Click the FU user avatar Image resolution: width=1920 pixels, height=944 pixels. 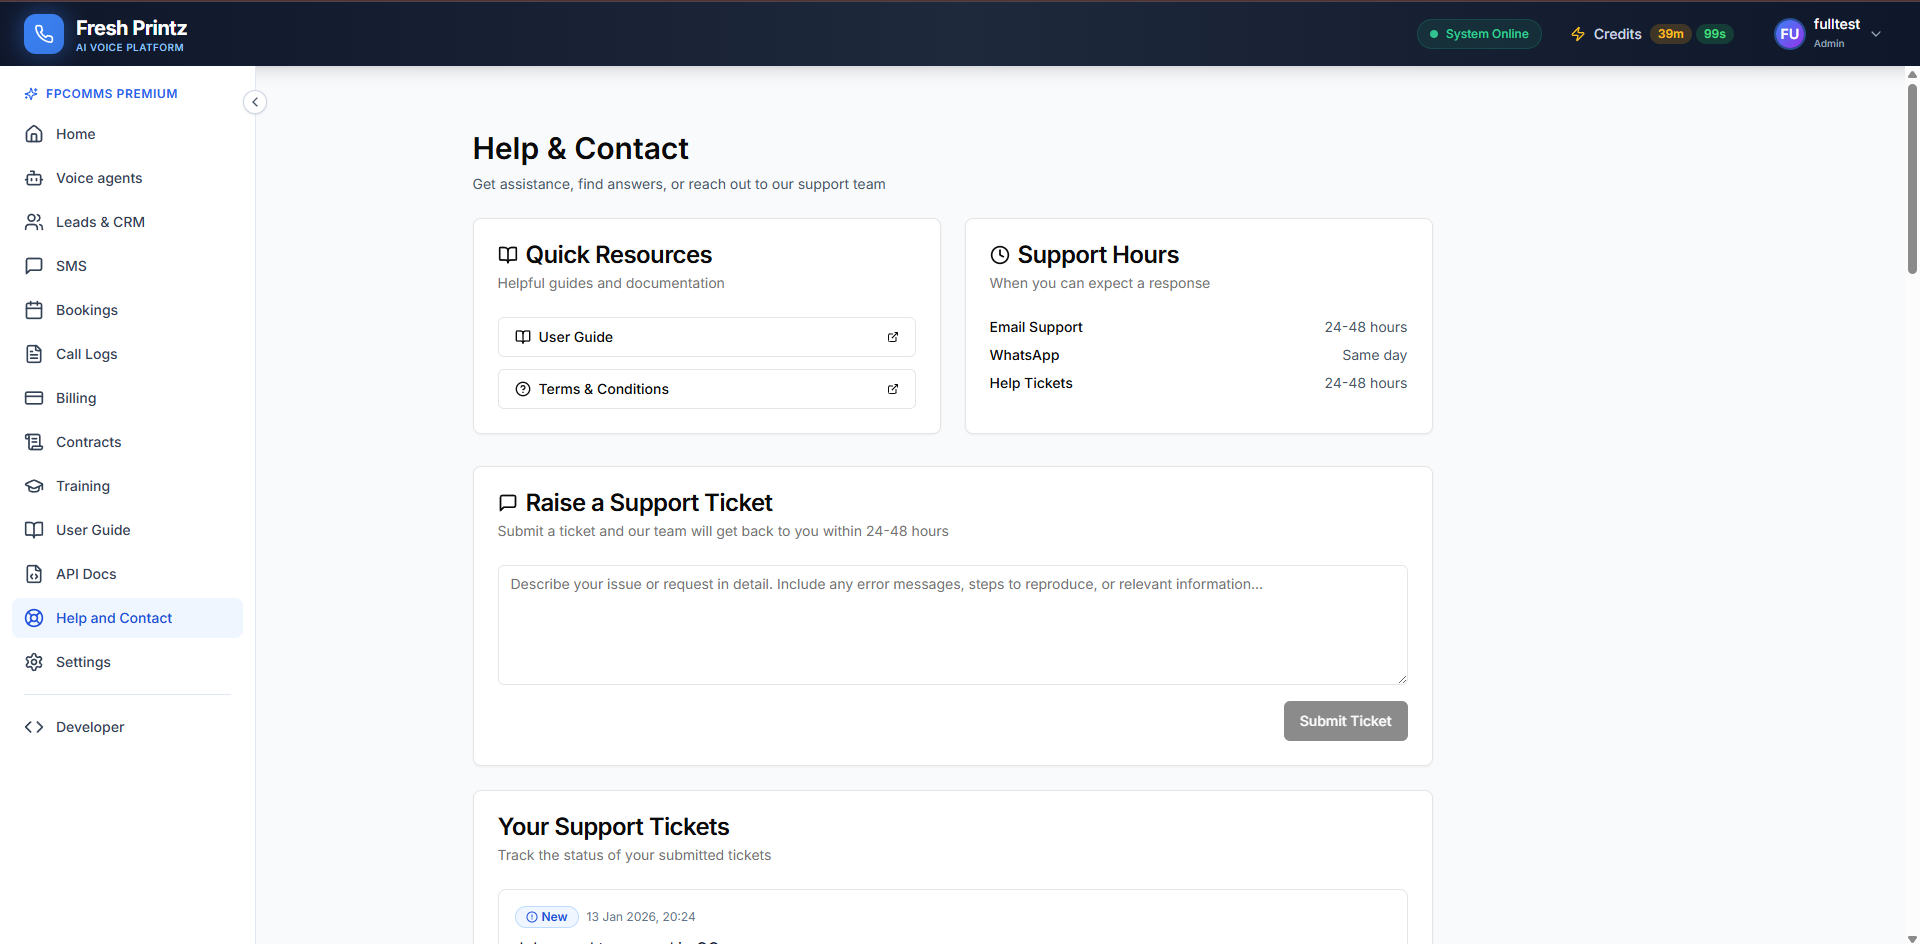[1789, 34]
